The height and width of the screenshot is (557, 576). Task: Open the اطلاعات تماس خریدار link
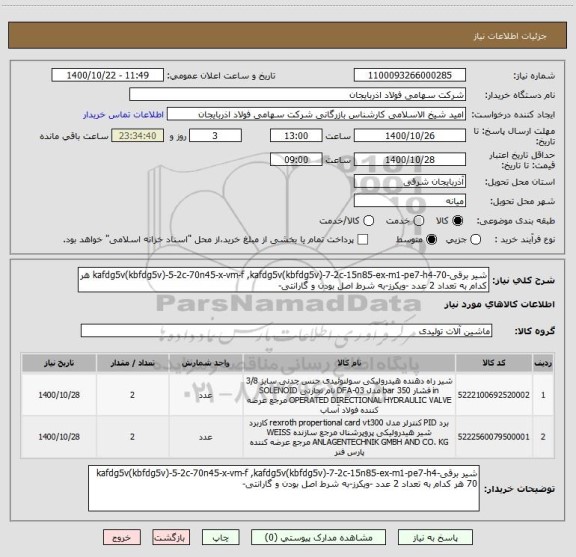[x=123, y=115]
